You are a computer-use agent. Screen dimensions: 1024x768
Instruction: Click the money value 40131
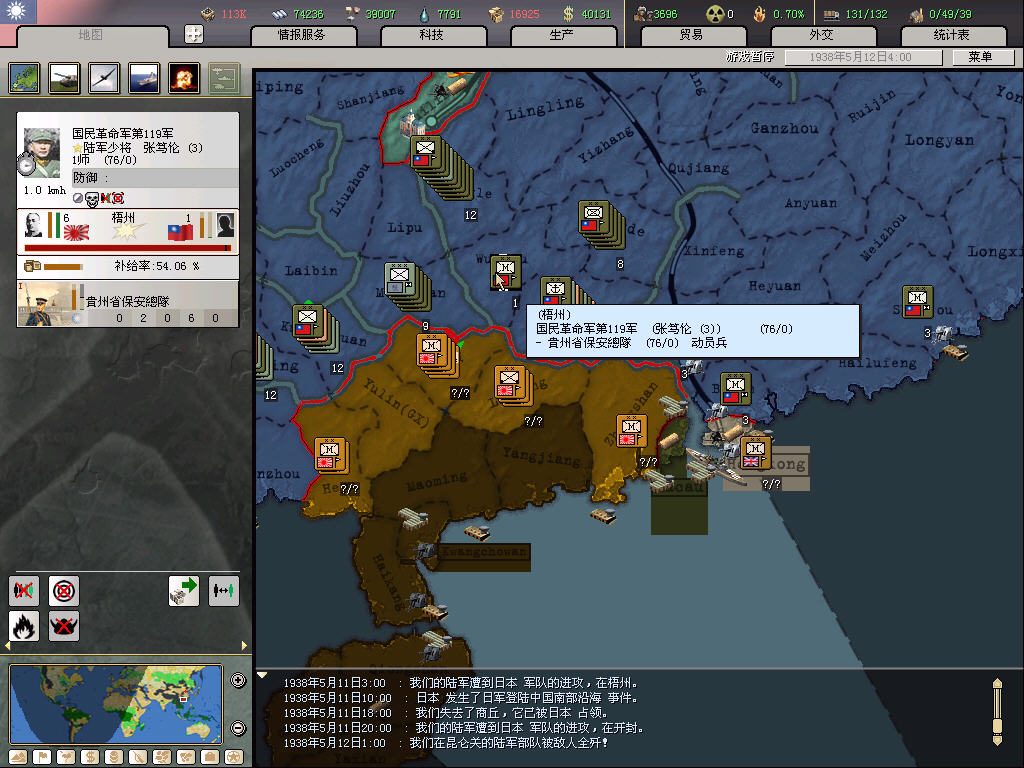point(596,14)
